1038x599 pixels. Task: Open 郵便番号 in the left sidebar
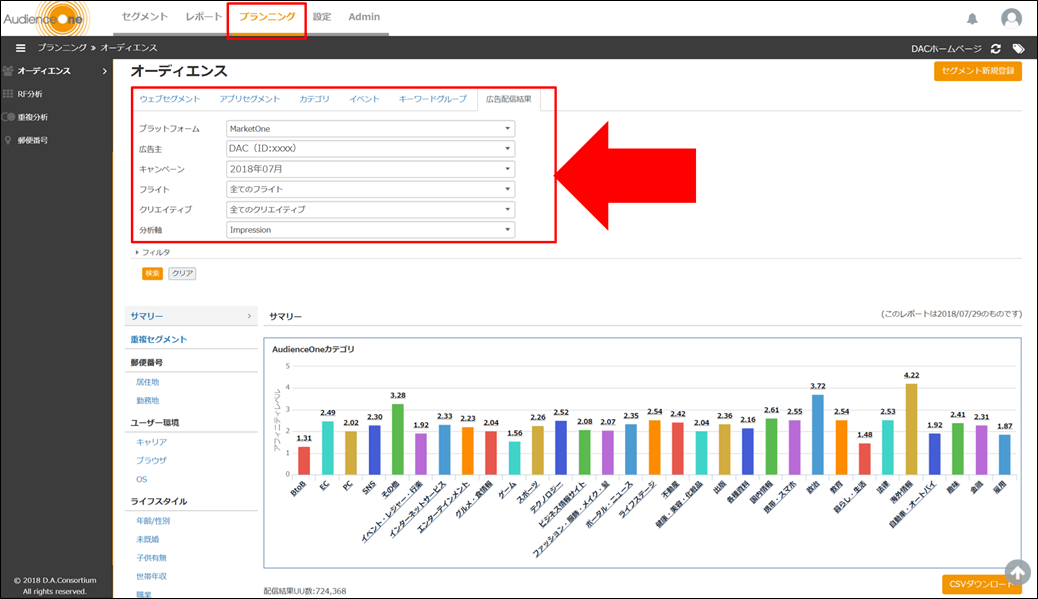coord(32,140)
